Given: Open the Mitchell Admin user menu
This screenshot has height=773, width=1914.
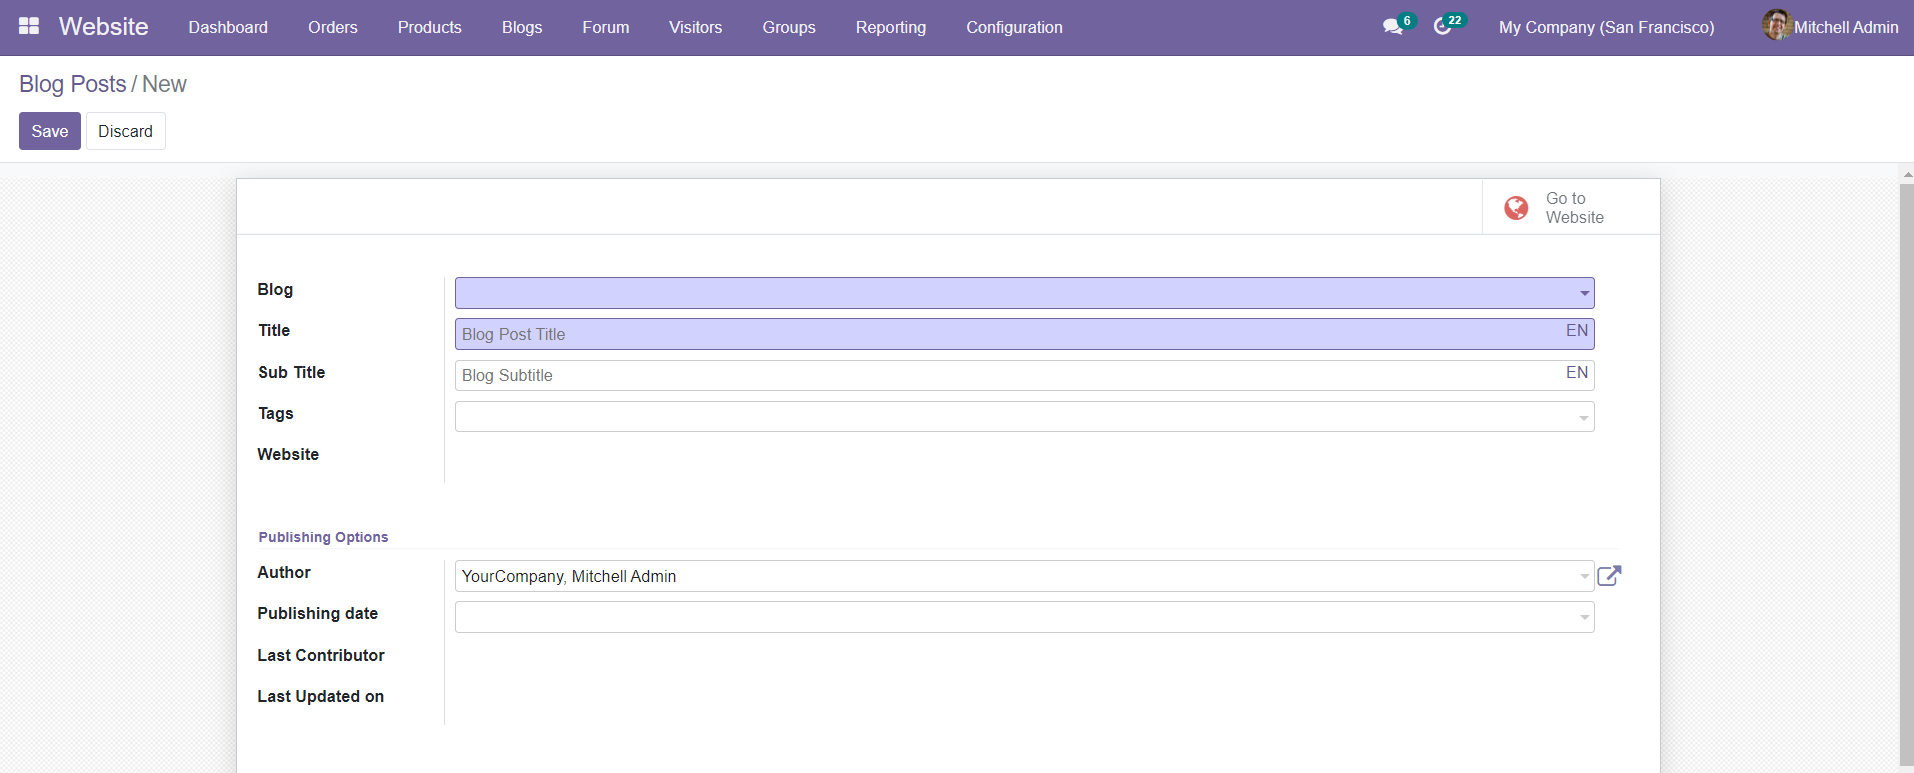Looking at the screenshot, I should [1830, 27].
